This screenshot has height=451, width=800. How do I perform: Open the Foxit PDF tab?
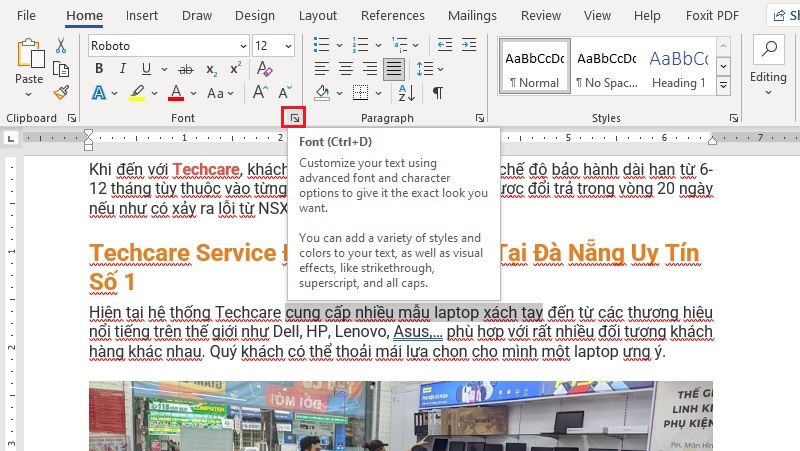click(x=712, y=16)
